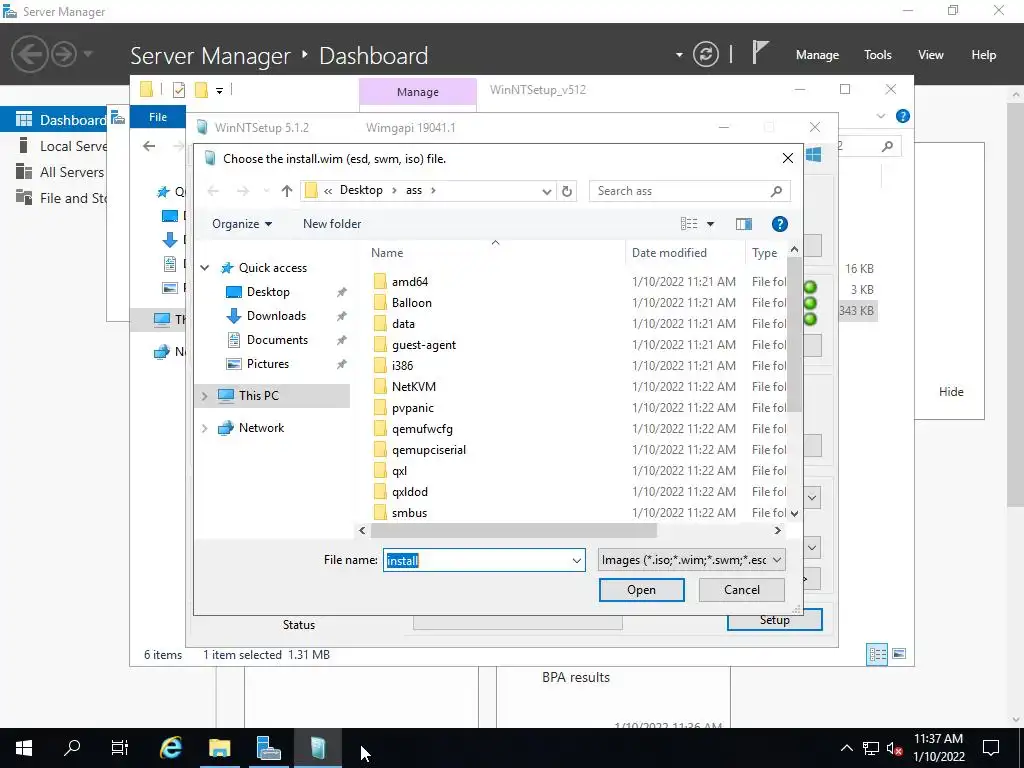Click the vertical scrollbar of the file list
This screenshot has width=1024, height=768.
[794, 334]
